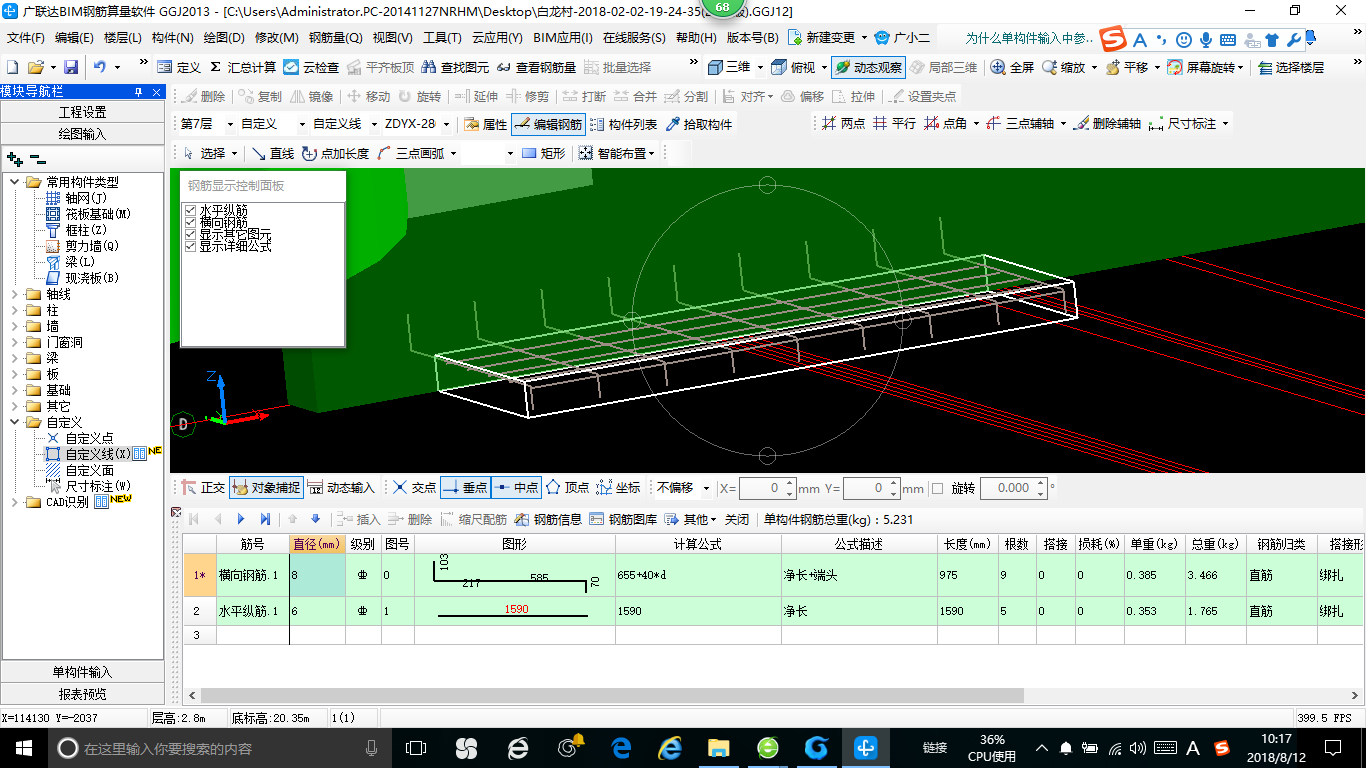Open Windows Start menu

coord(23,747)
